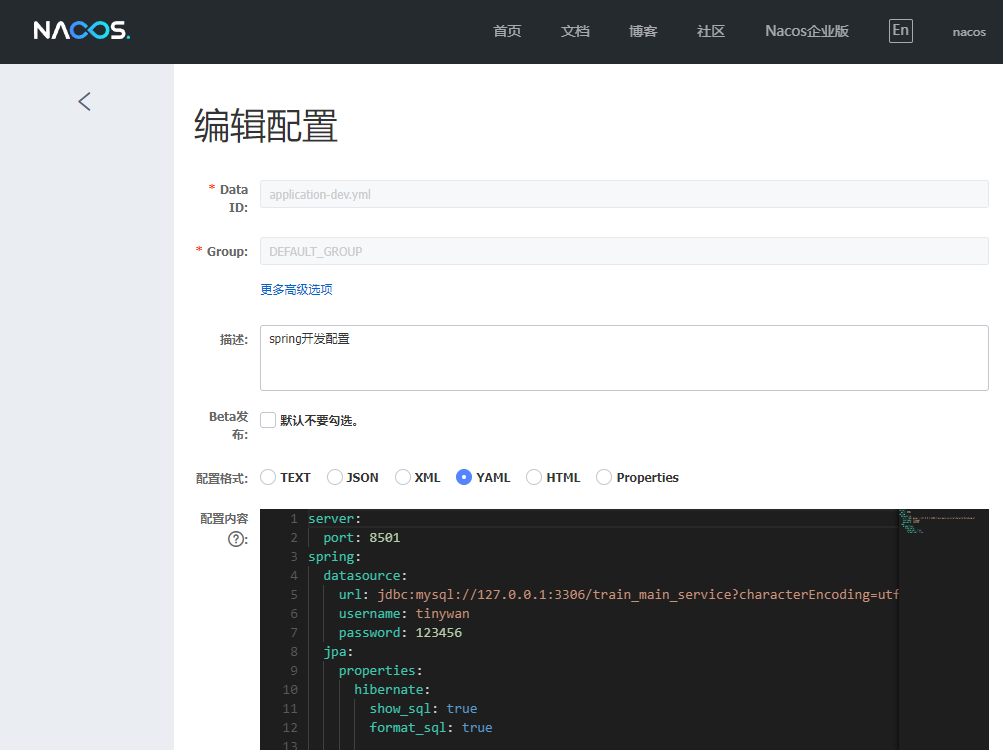Select the YAML format option
The height and width of the screenshot is (750, 1003).
point(464,477)
